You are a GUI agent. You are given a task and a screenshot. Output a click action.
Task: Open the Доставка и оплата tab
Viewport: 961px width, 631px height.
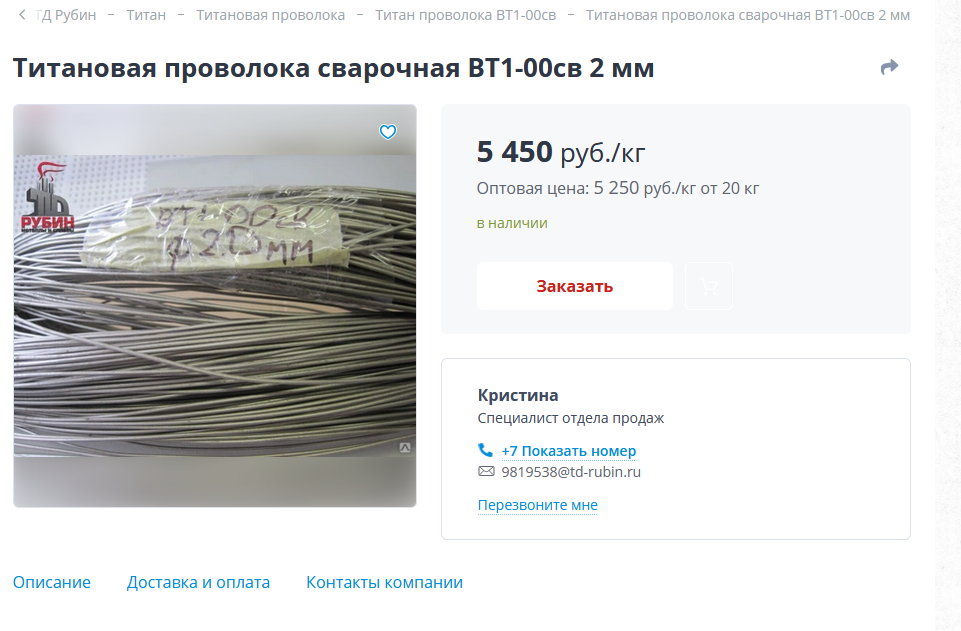point(198,582)
